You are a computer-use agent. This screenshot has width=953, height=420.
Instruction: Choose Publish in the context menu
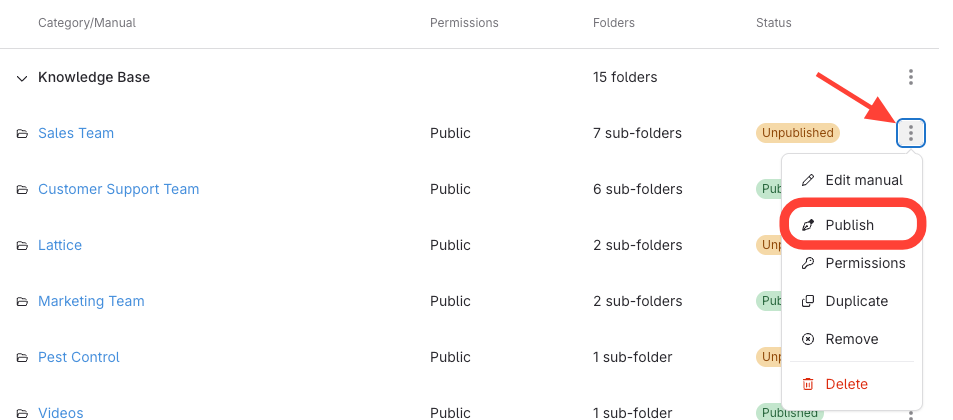pyautogui.click(x=849, y=225)
